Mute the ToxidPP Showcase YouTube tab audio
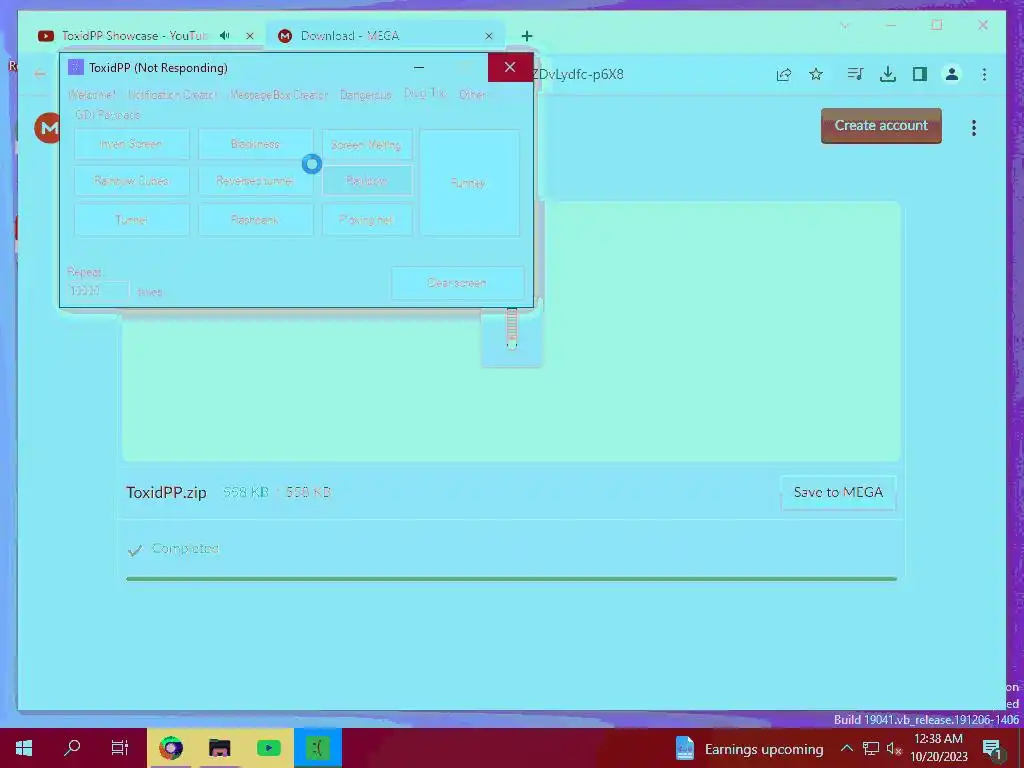The width and height of the screenshot is (1024, 768). tap(225, 35)
